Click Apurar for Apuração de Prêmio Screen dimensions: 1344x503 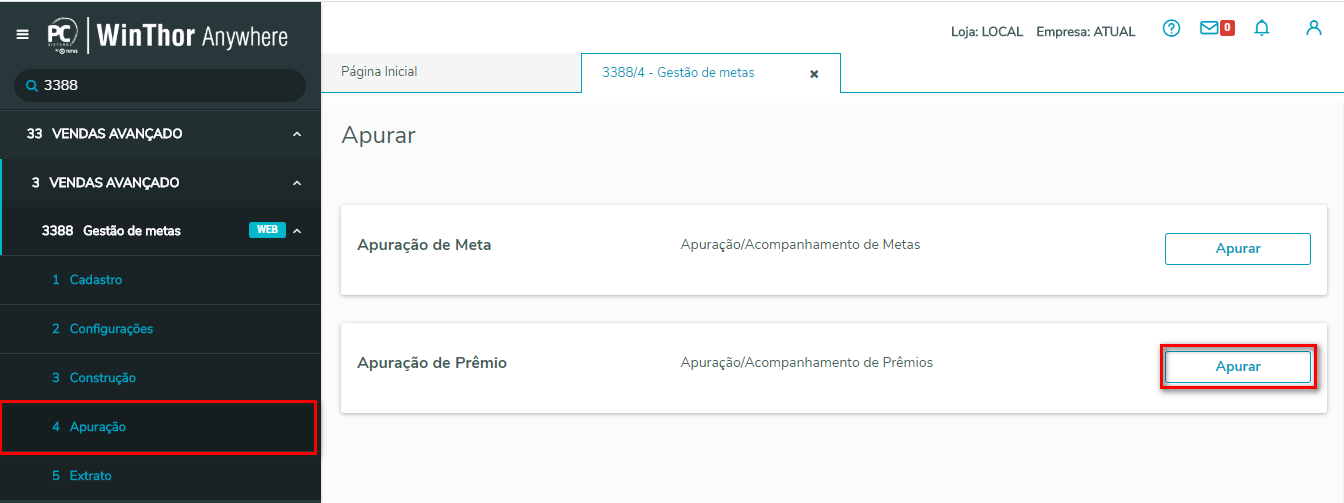[1237, 367]
